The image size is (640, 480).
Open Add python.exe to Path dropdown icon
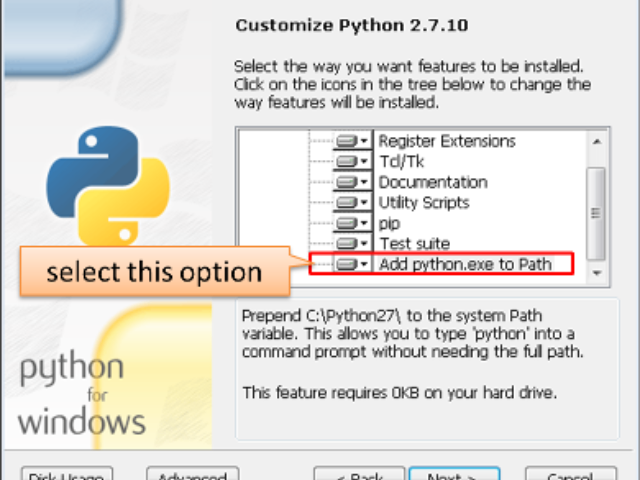[x=353, y=264]
